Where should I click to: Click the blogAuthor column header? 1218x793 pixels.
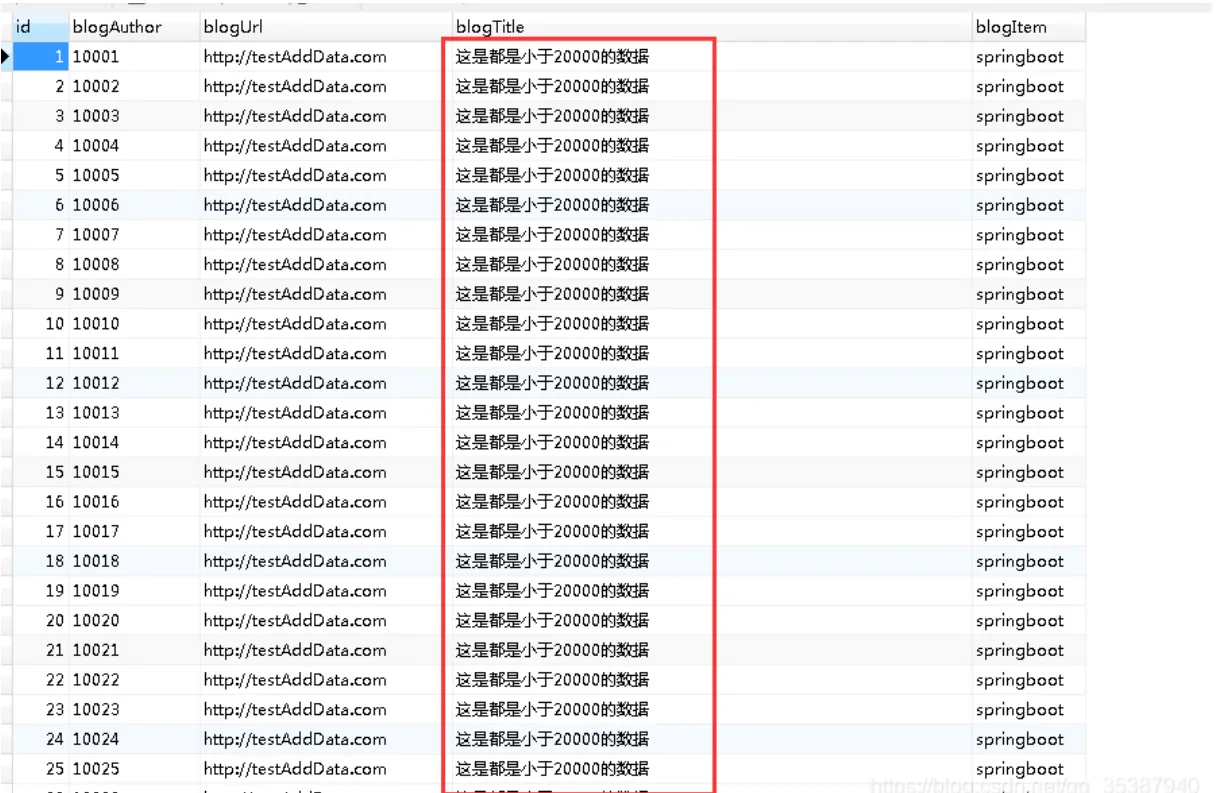point(134,27)
